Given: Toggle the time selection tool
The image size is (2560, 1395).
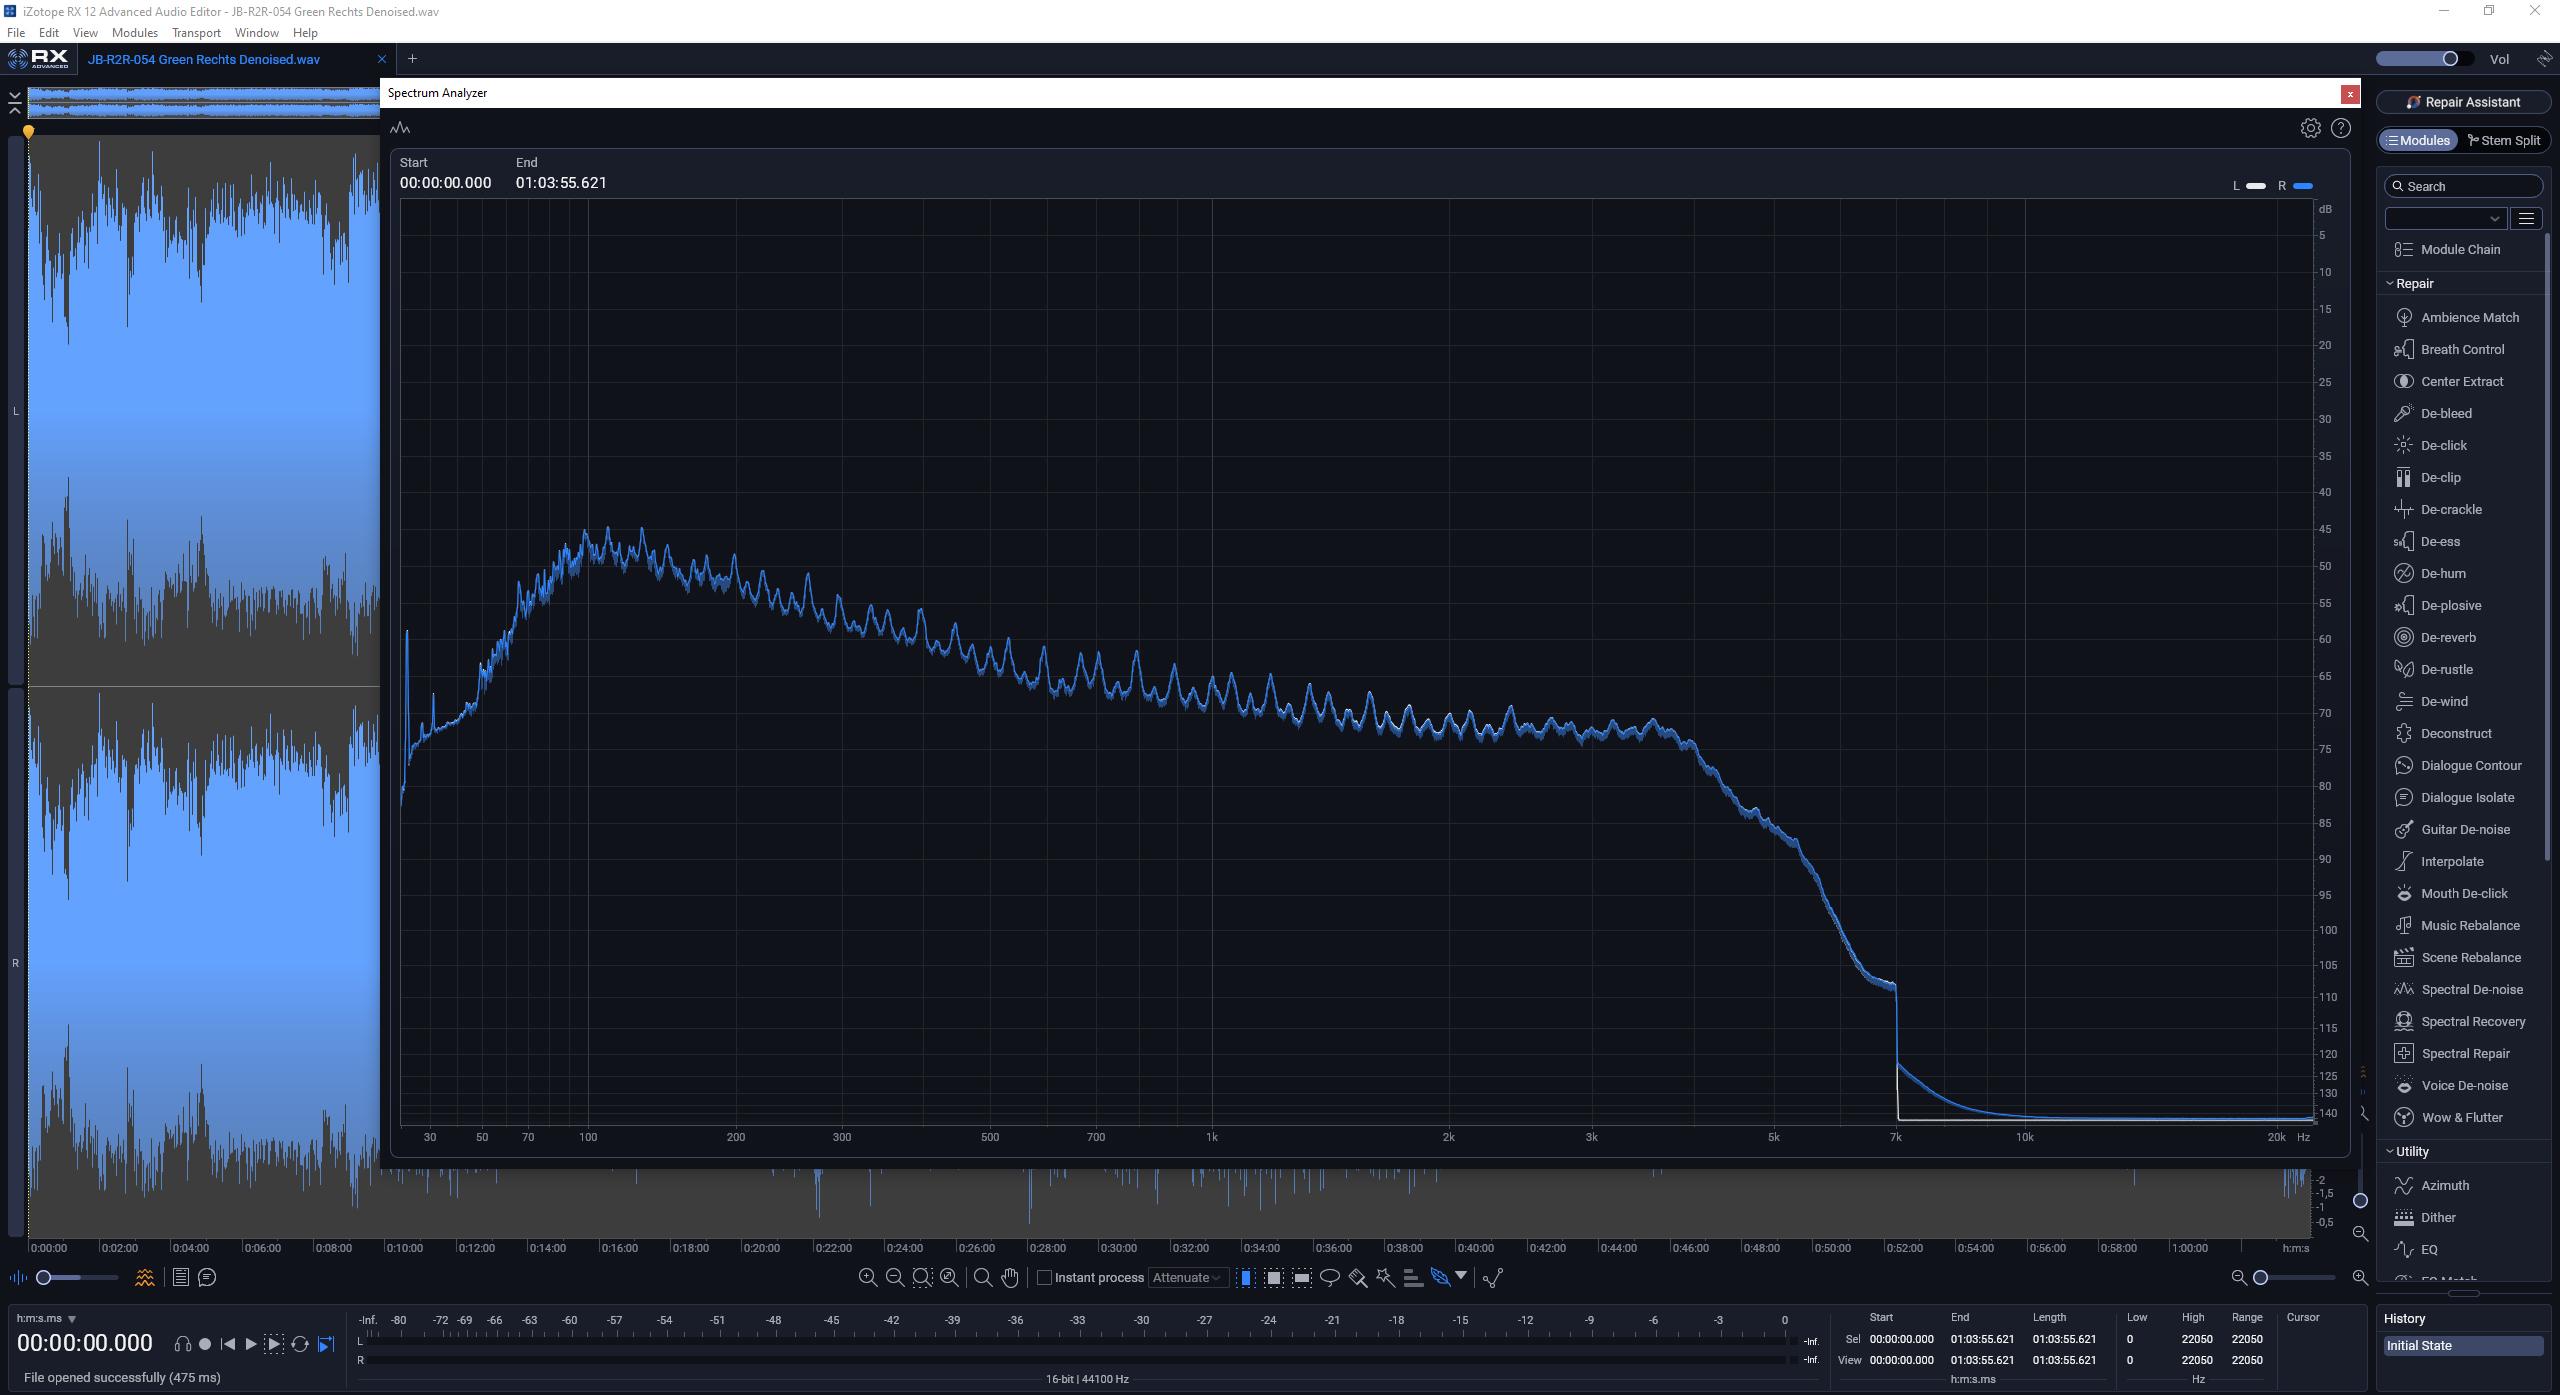Looking at the screenshot, I should tap(1246, 1277).
